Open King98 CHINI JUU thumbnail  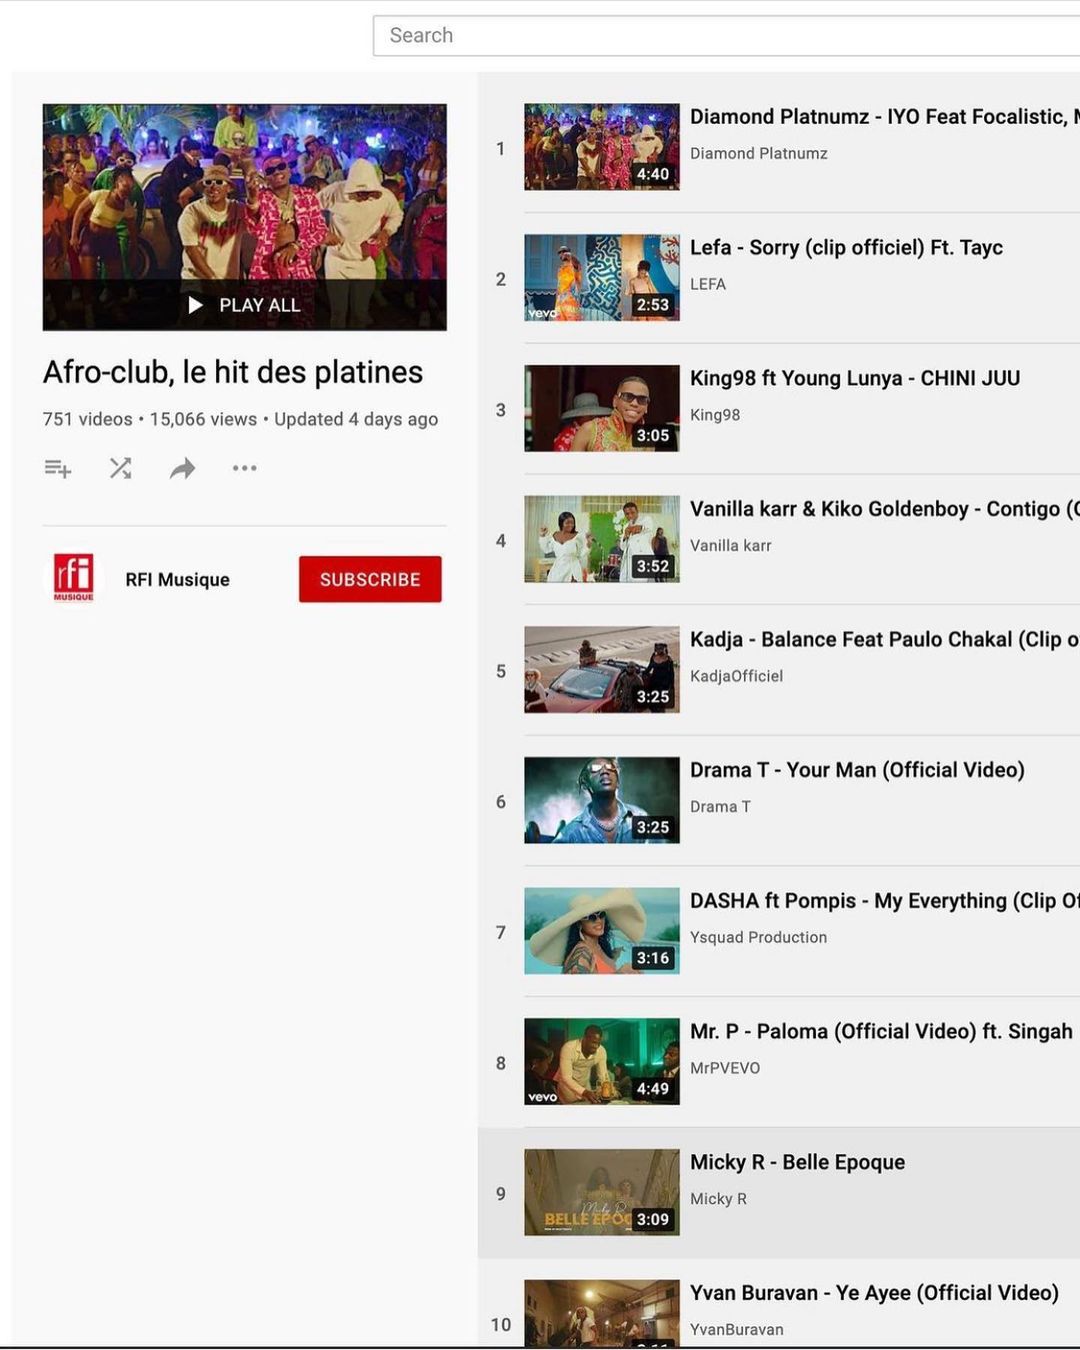pyautogui.click(x=601, y=408)
